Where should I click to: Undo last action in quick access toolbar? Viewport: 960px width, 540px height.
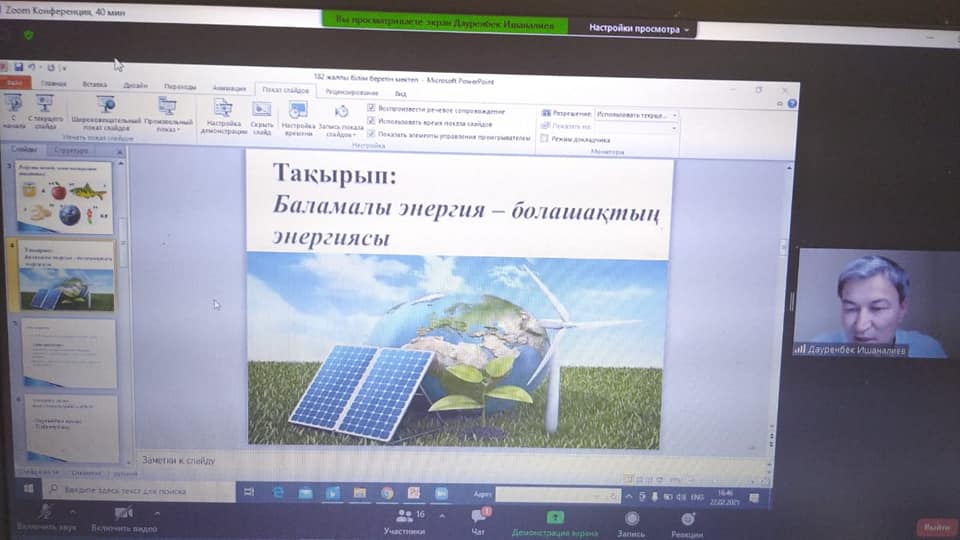click(32, 67)
